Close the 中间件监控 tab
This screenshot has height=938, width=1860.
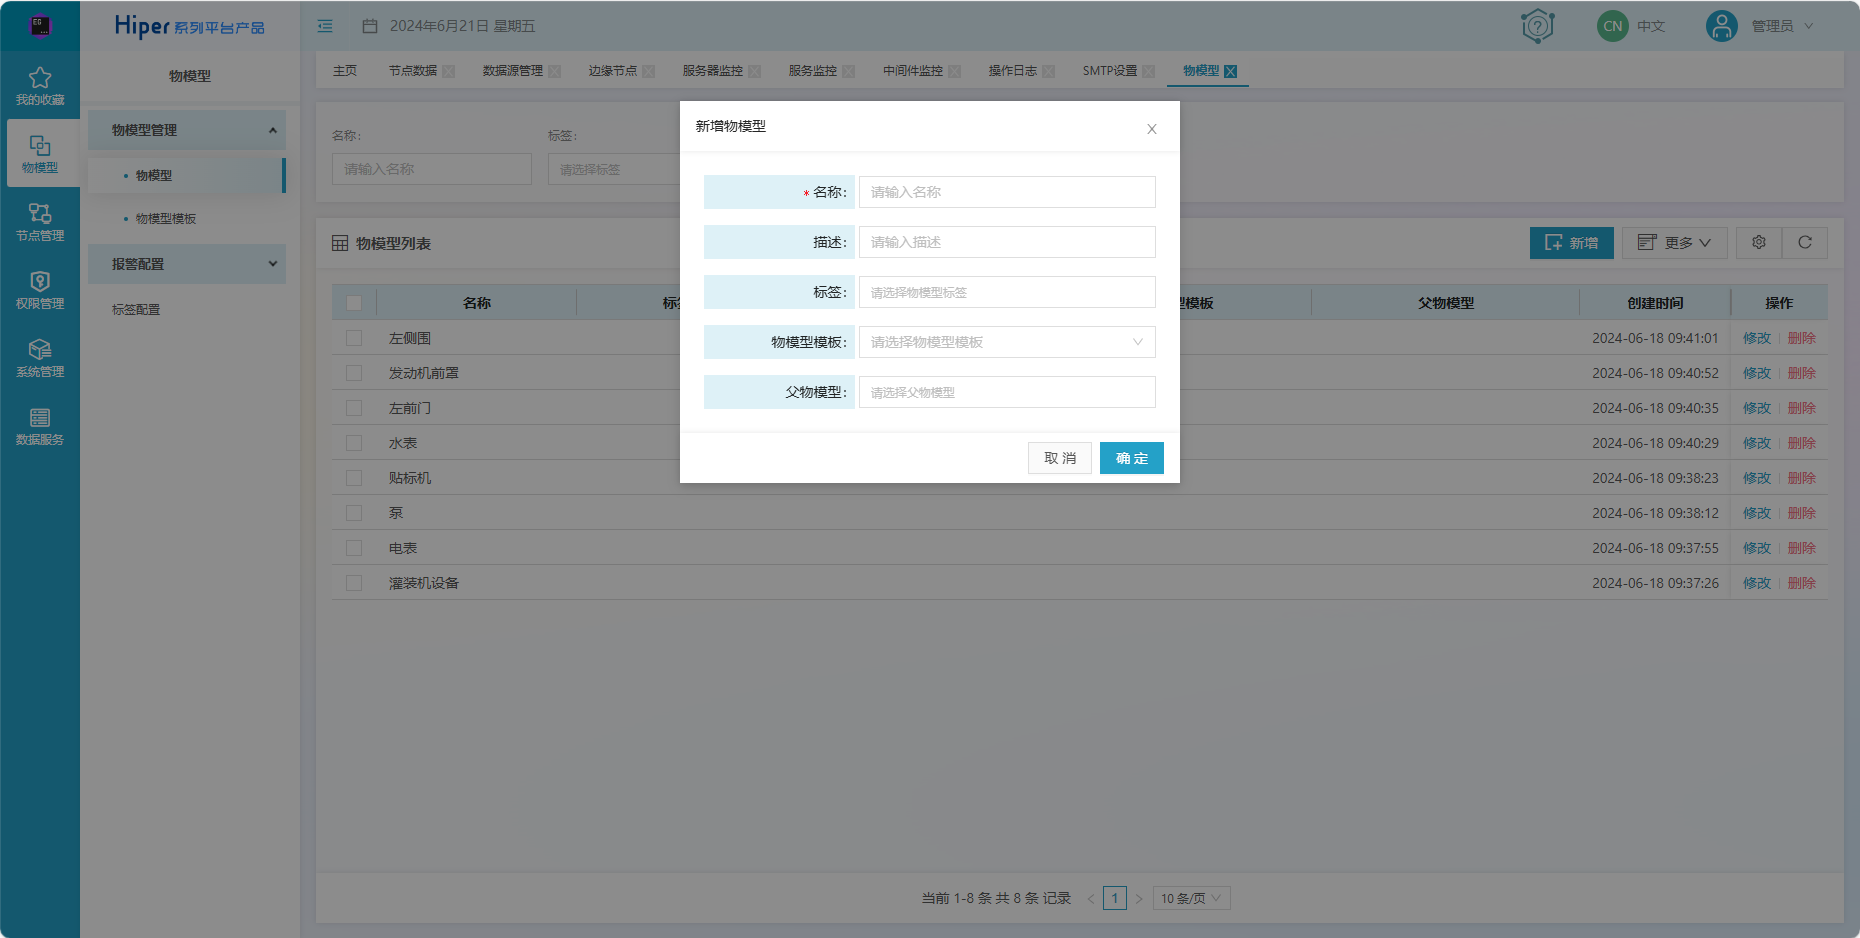(955, 71)
